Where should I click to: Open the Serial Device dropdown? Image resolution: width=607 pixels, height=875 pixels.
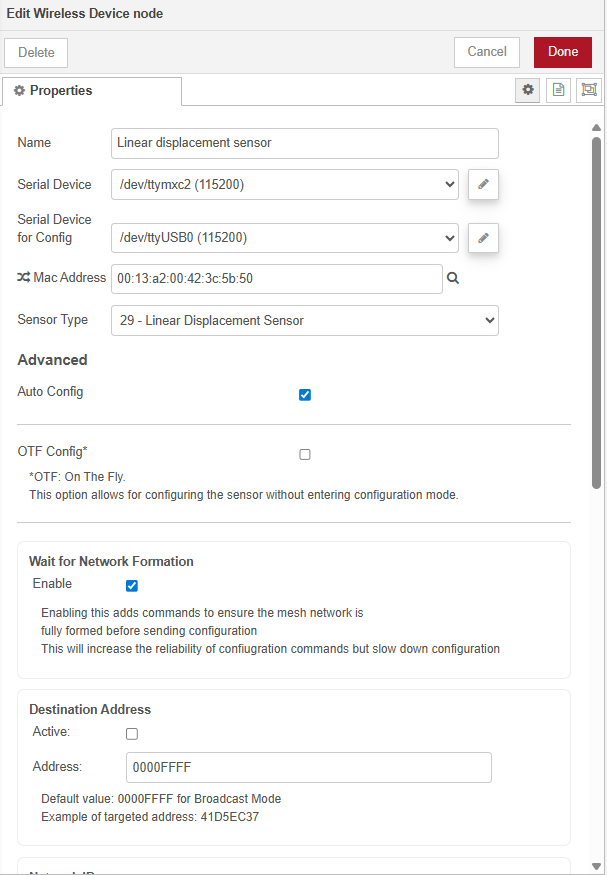285,185
